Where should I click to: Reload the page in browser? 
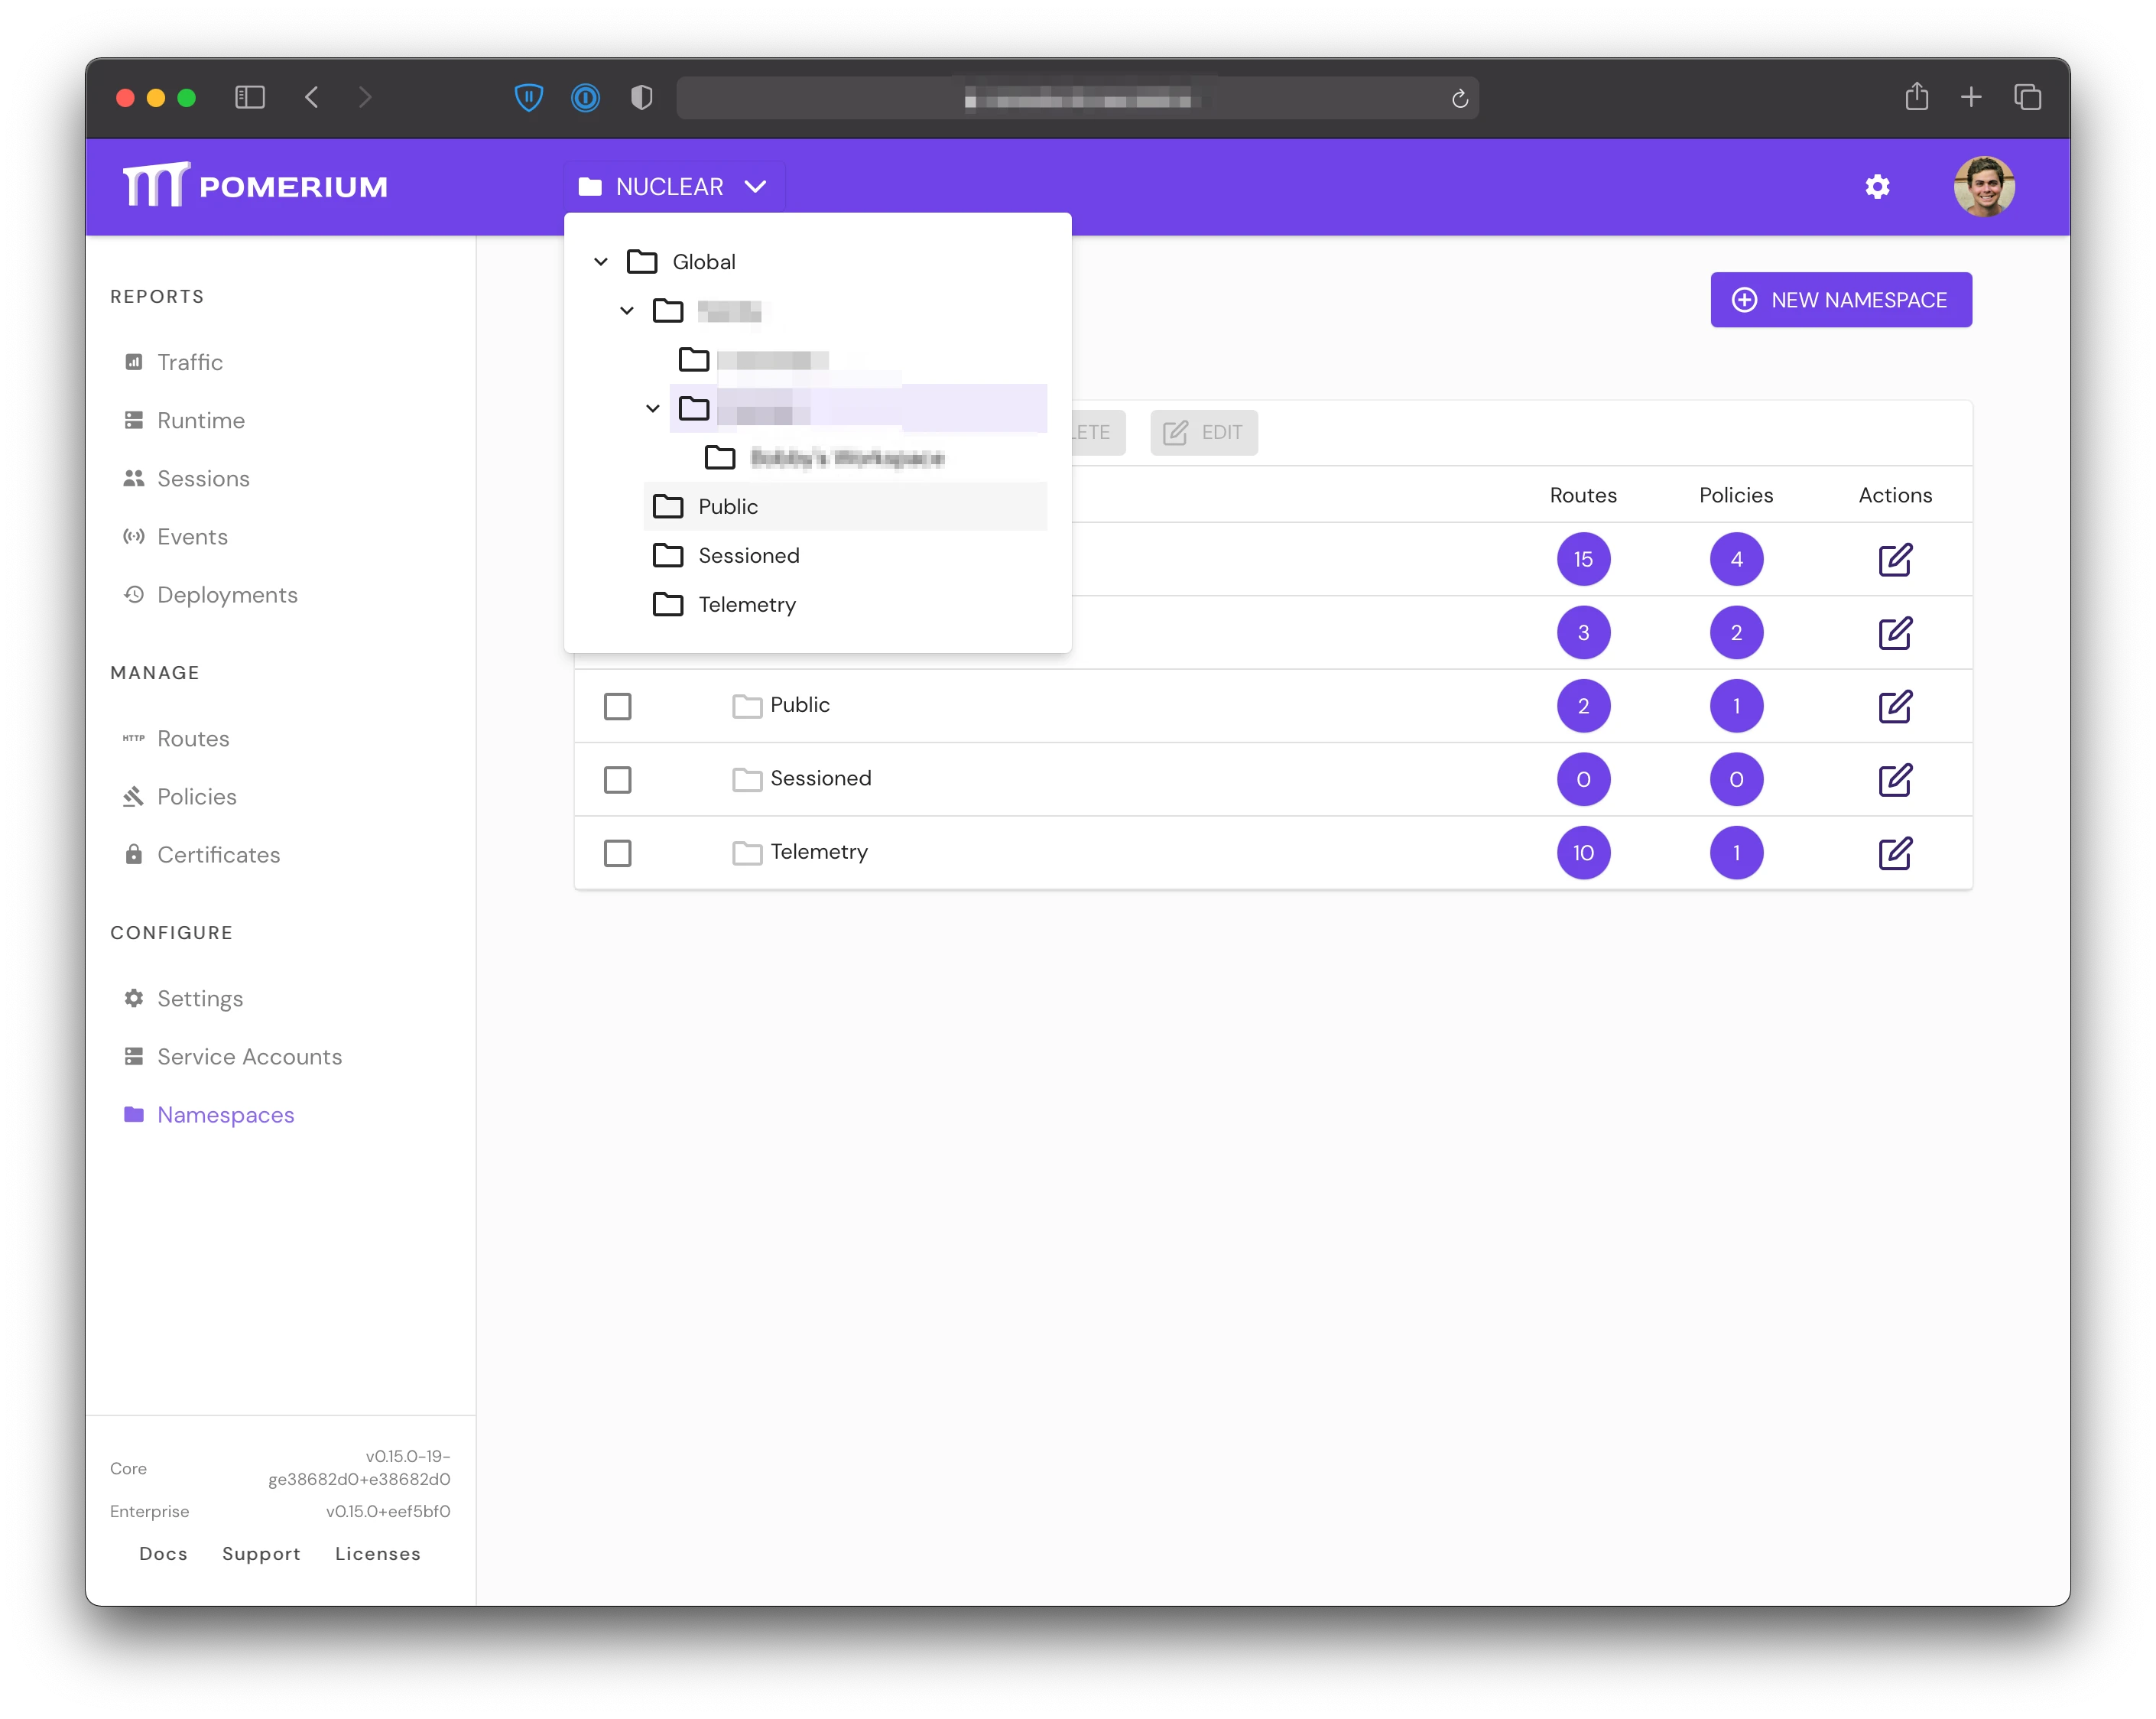point(1459,99)
